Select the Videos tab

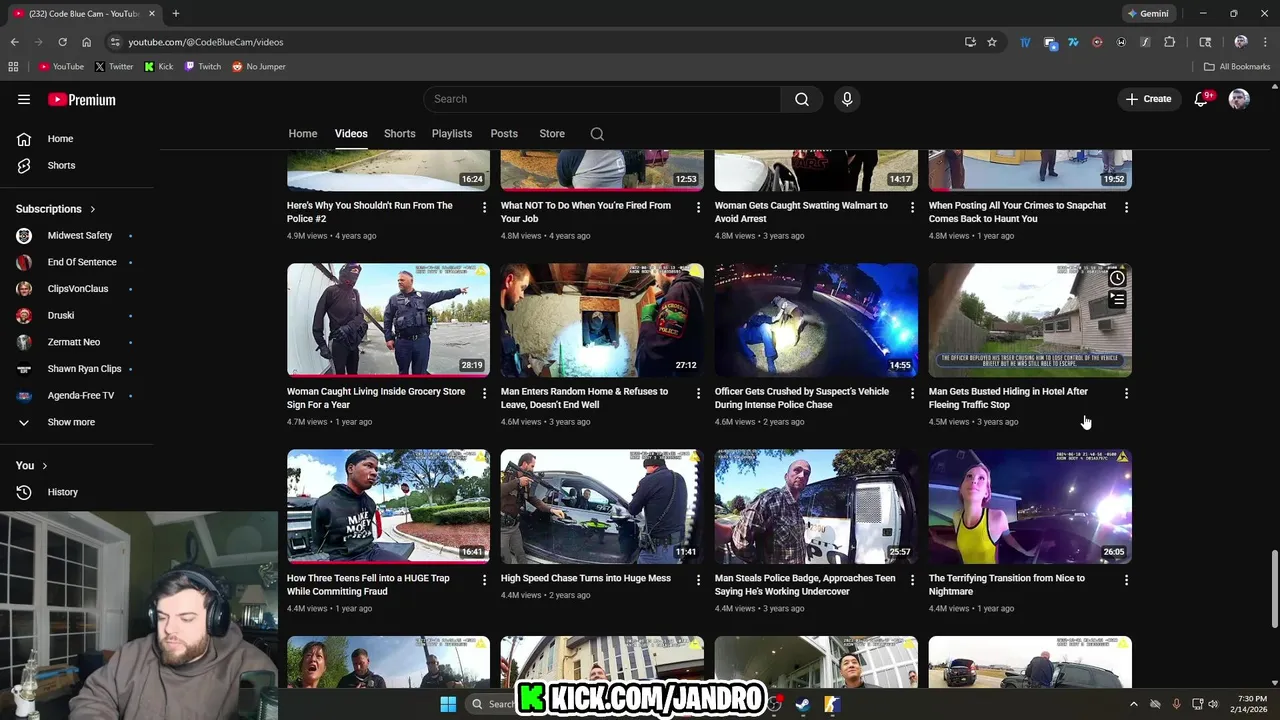tap(351, 134)
